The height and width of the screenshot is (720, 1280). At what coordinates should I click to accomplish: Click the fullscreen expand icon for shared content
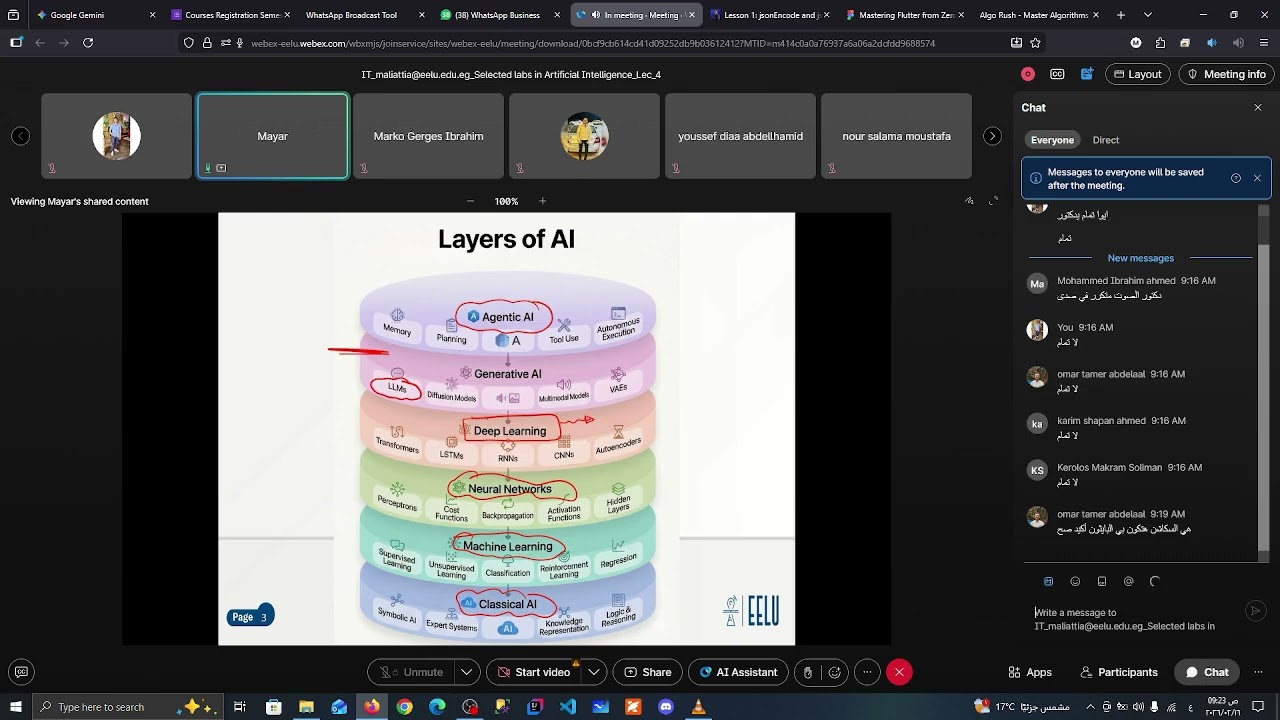point(993,201)
